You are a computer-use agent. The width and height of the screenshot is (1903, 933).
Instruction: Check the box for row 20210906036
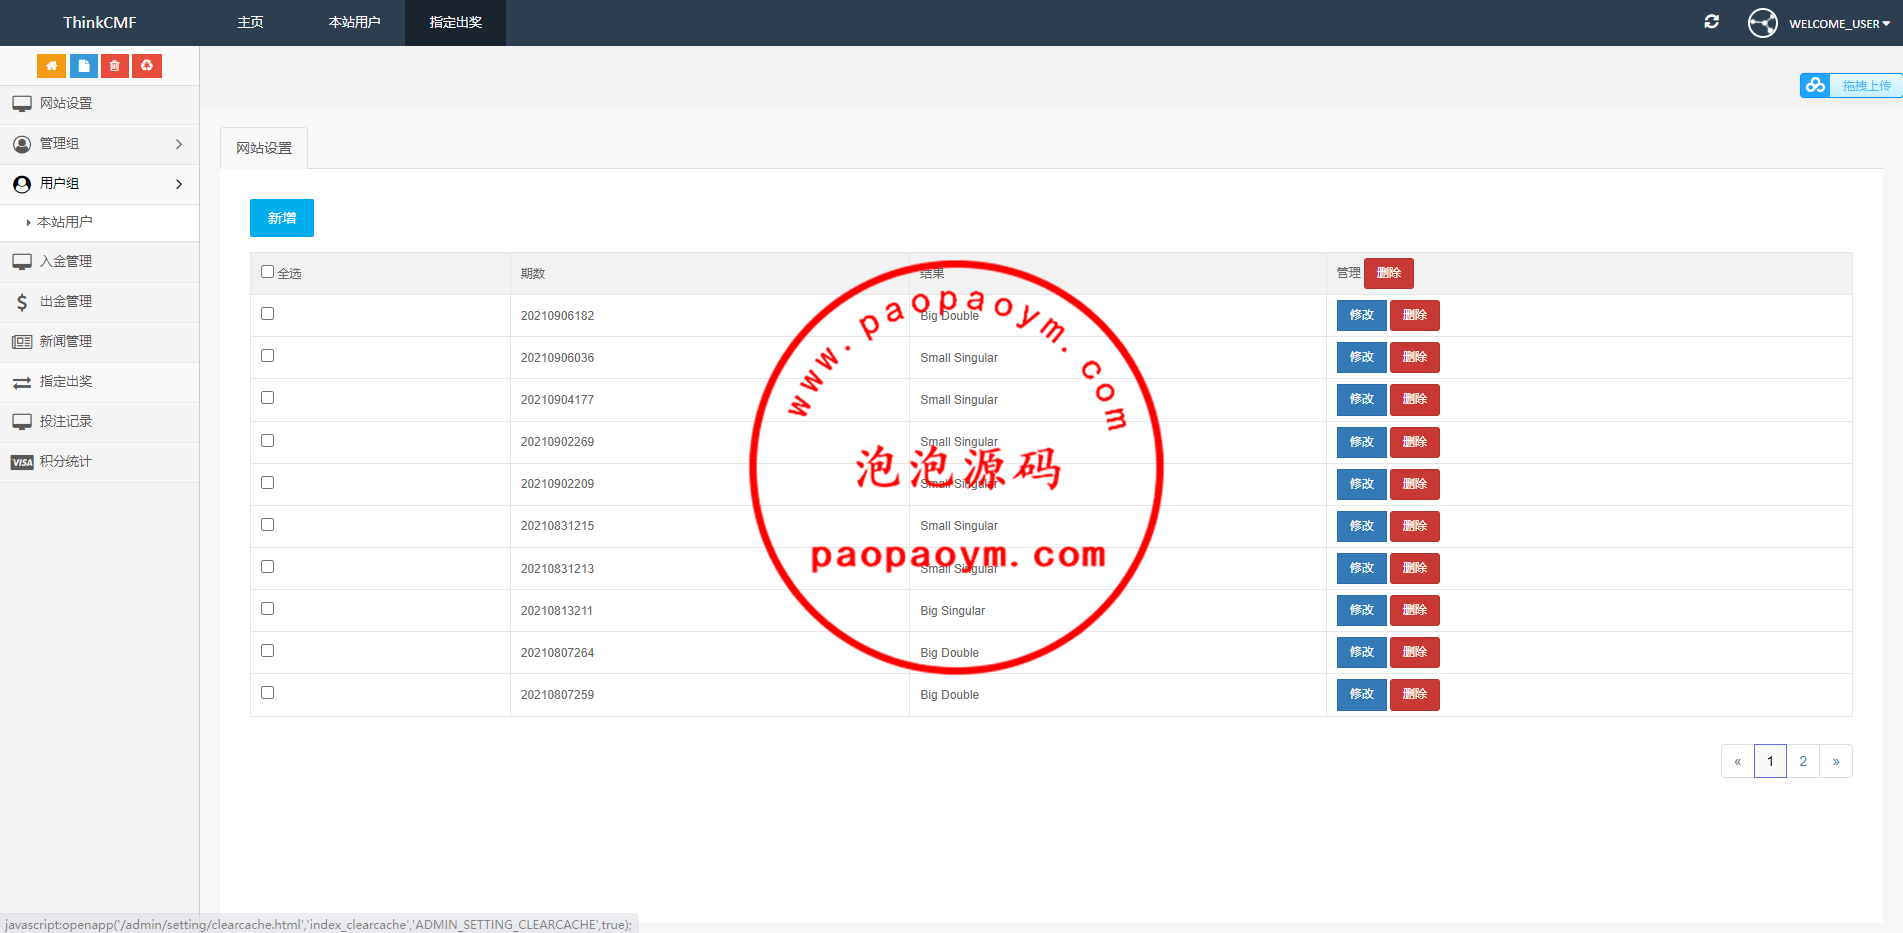click(267, 355)
